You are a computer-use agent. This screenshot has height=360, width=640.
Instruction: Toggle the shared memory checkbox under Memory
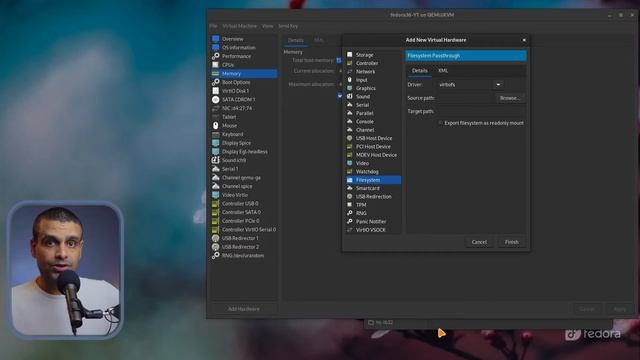coord(340,96)
